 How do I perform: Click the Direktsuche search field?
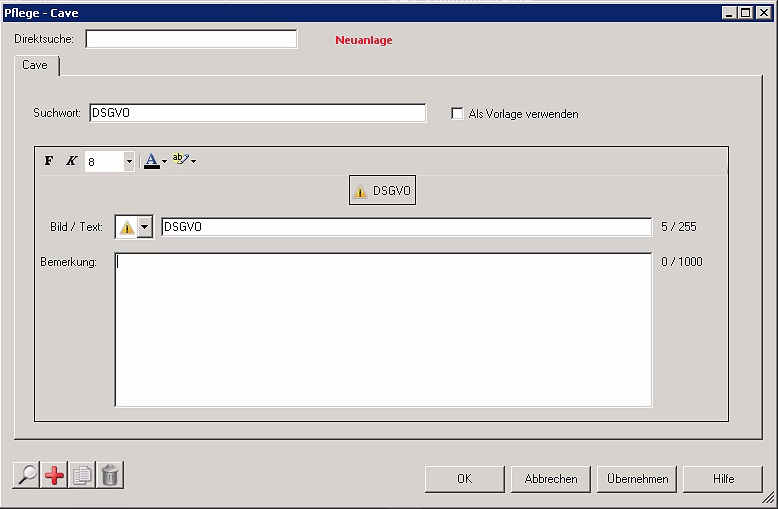(191, 39)
